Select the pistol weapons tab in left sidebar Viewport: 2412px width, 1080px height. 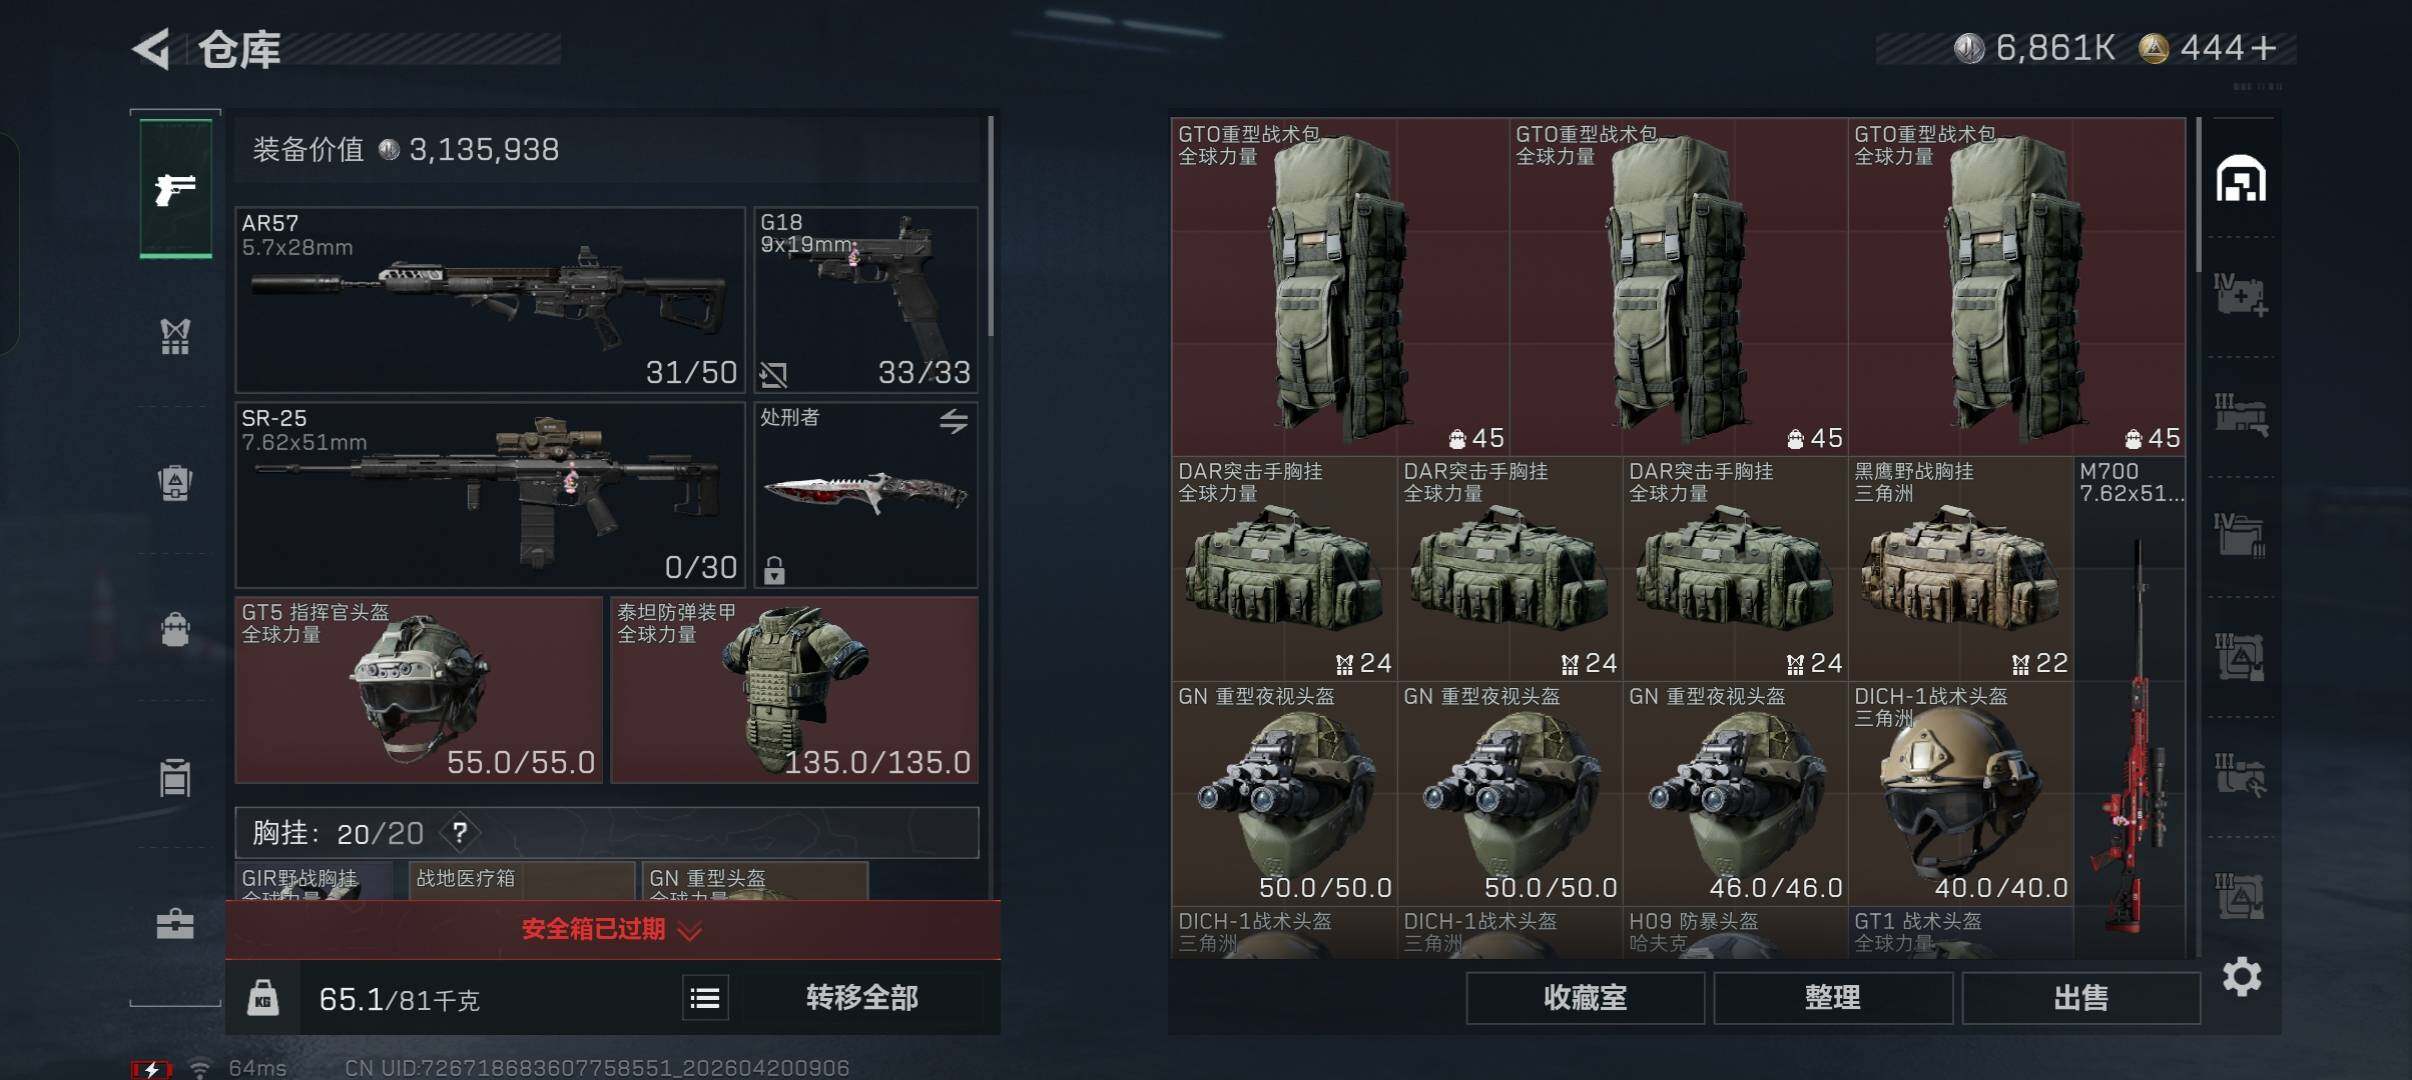[x=175, y=188]
